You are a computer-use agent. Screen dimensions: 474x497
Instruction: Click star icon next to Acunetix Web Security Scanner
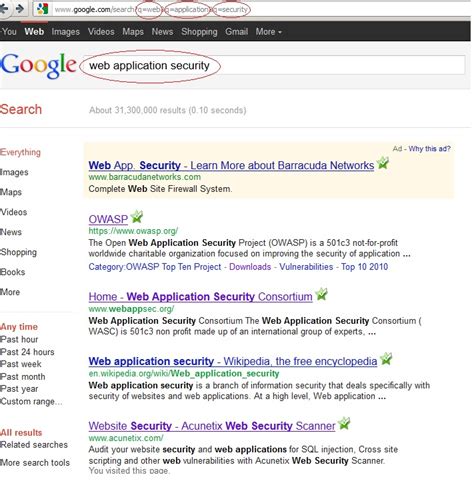pyautogui.click(x=344, y=424)
